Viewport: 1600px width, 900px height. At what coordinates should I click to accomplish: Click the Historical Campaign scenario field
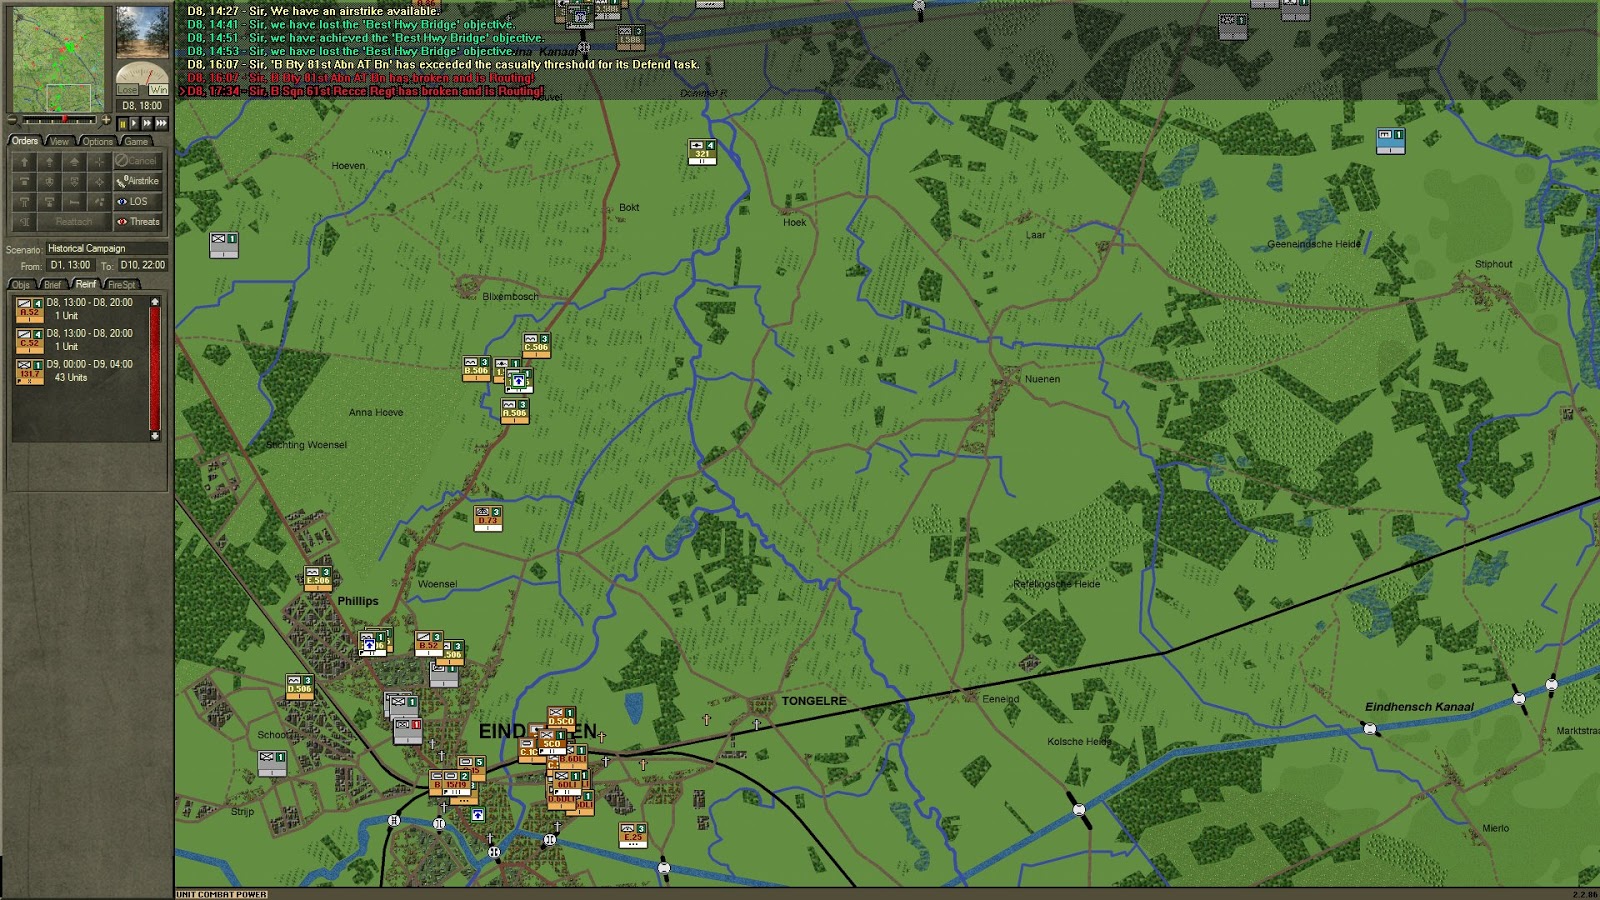click(x=106, y=248)
